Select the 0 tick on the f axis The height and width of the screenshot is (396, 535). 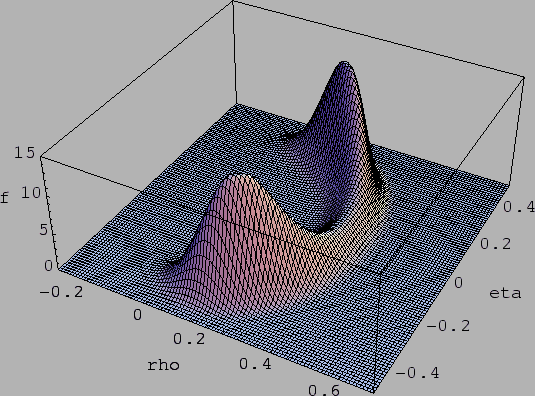click(x=48, y=266)
